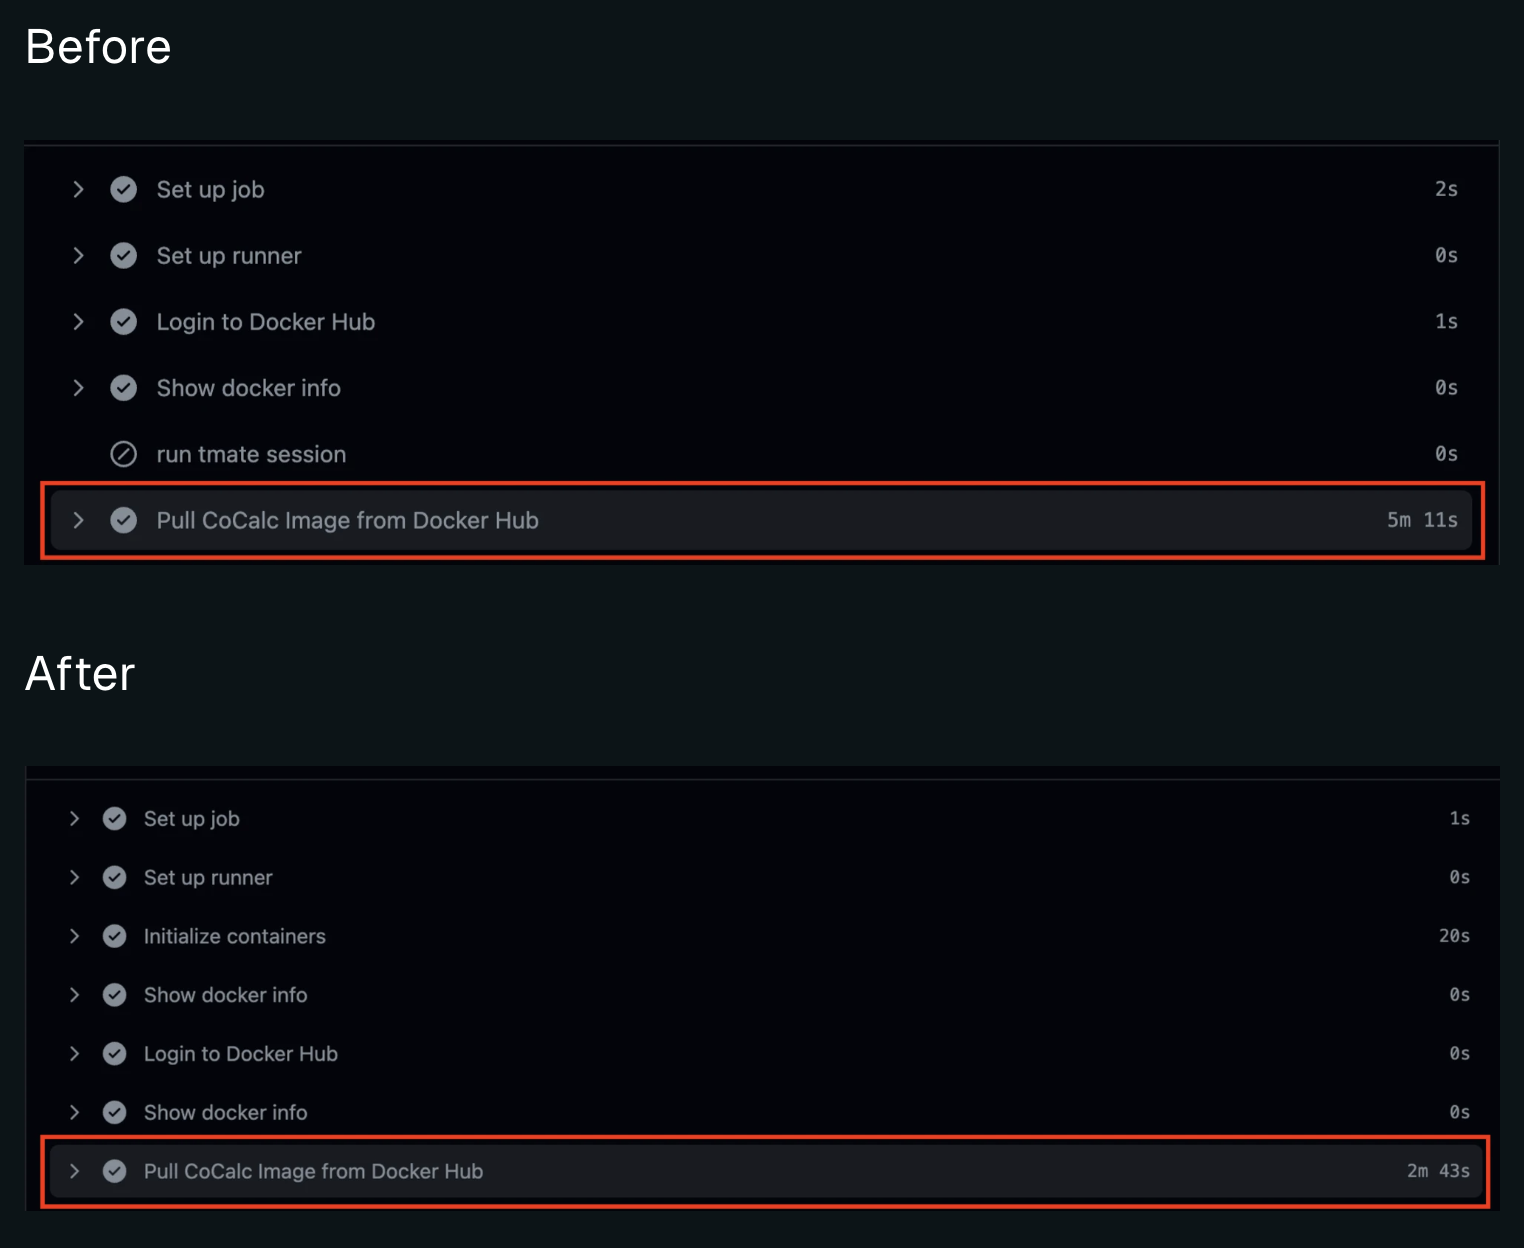
Task: Expand the Before 'Login to Docker Hub' chevron
Action: (x=79, y=321)
